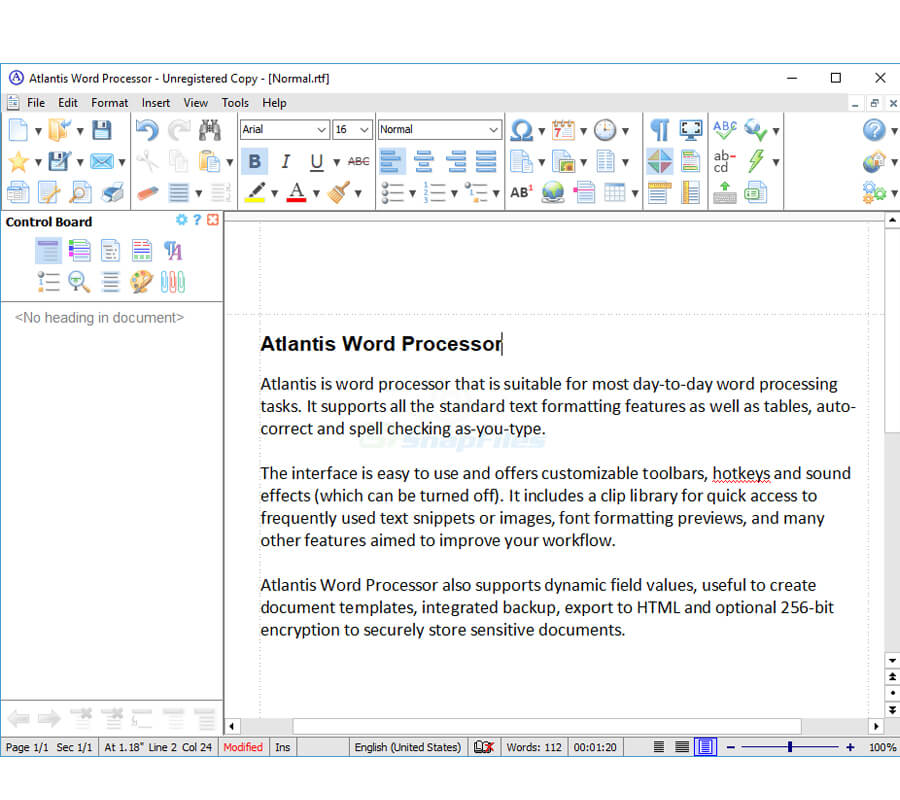Image resolution: width=900 pixels, height=800 pixels.
Task: Click the eraser icon in toolbar
Action: click(x=148, y=193)
